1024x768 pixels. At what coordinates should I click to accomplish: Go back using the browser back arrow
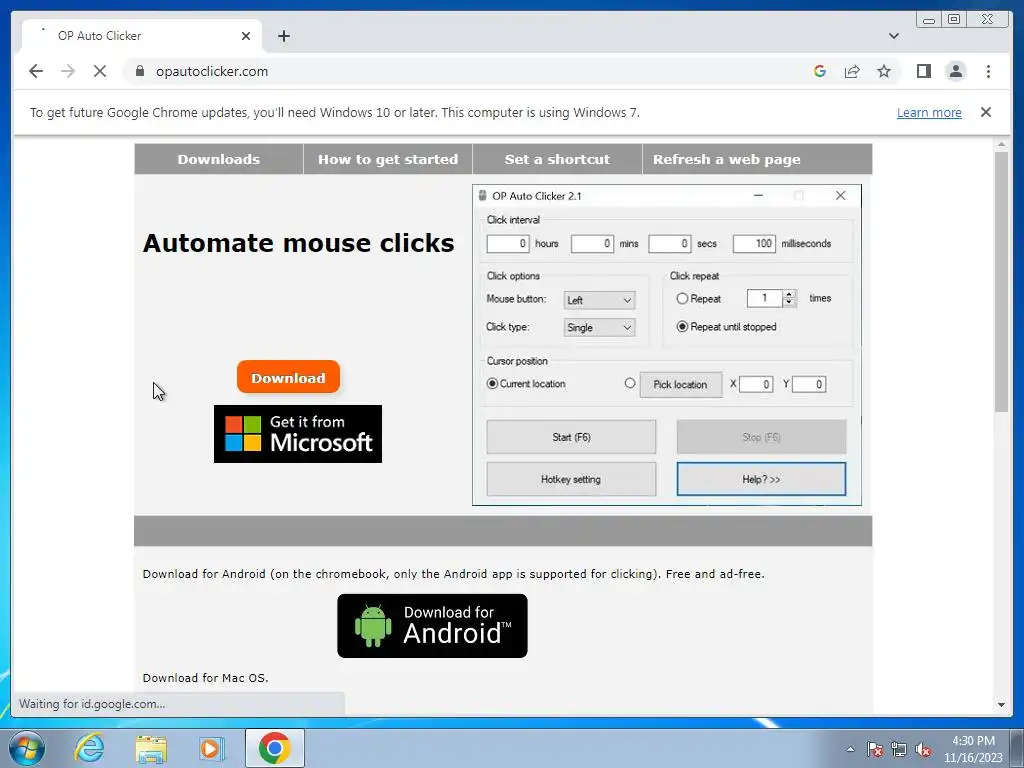click(36, 71)
